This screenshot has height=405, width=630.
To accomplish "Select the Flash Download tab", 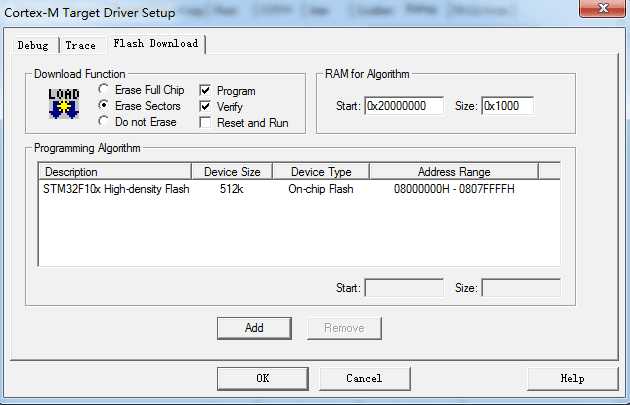I will (156, 43).
